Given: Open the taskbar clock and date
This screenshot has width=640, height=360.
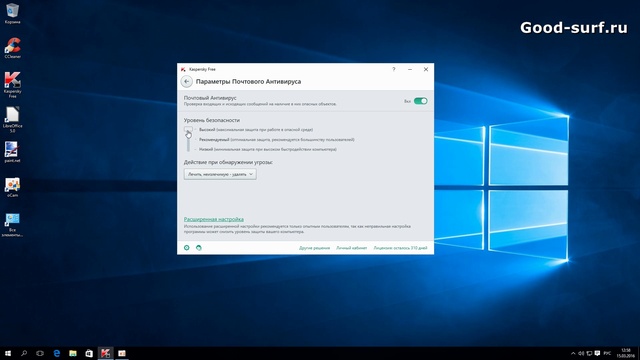Looking at the screenshot, I should (625, 353).
